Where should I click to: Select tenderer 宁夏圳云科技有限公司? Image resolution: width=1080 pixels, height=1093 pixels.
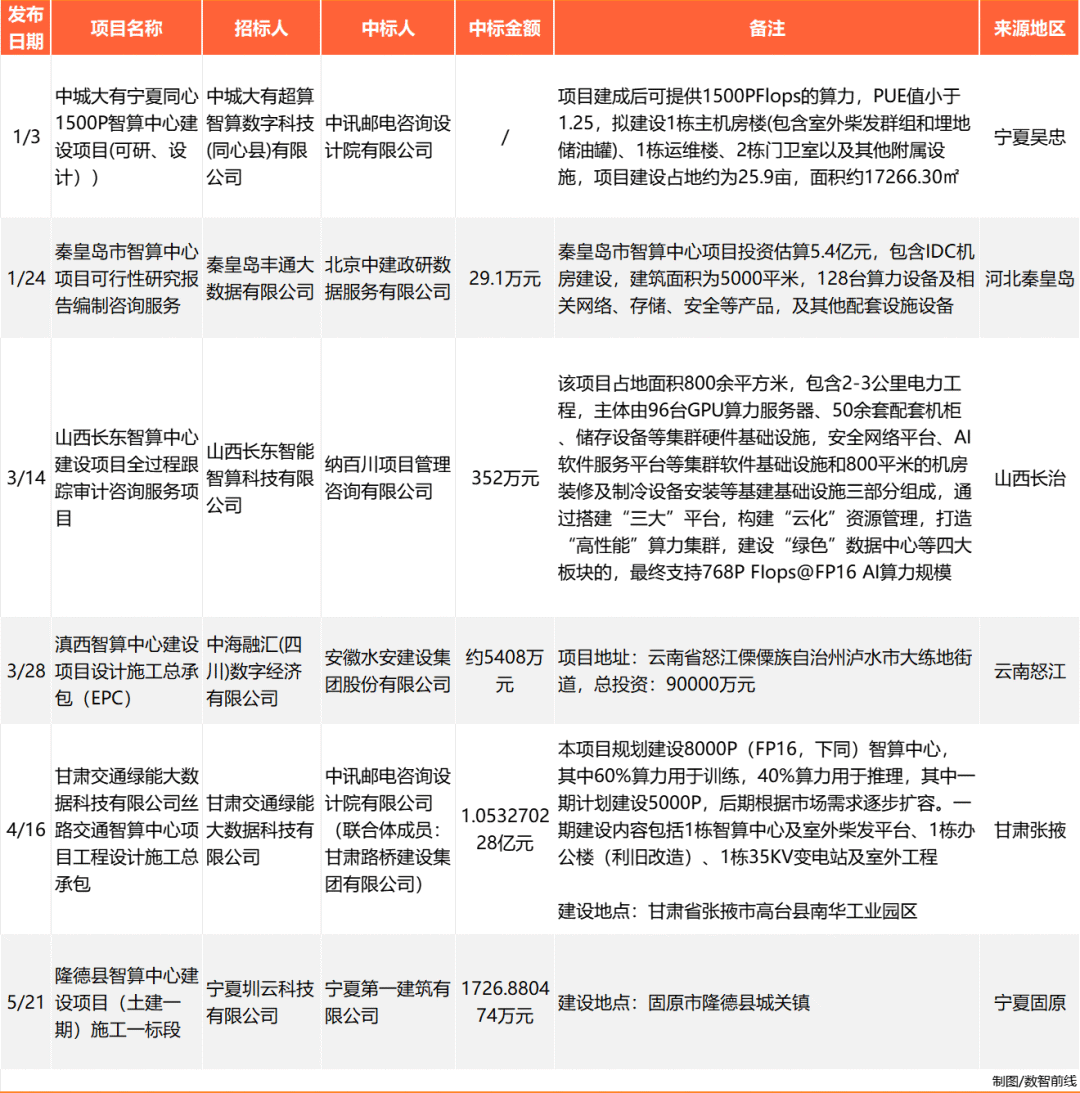tap(260, 1002)
